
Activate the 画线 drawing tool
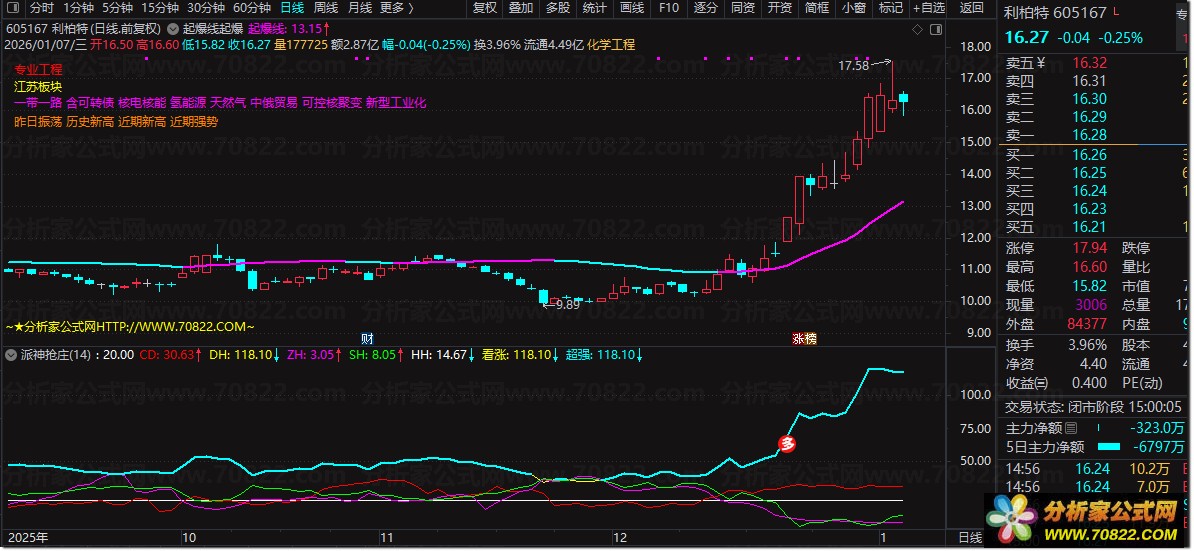click(632, 8)
